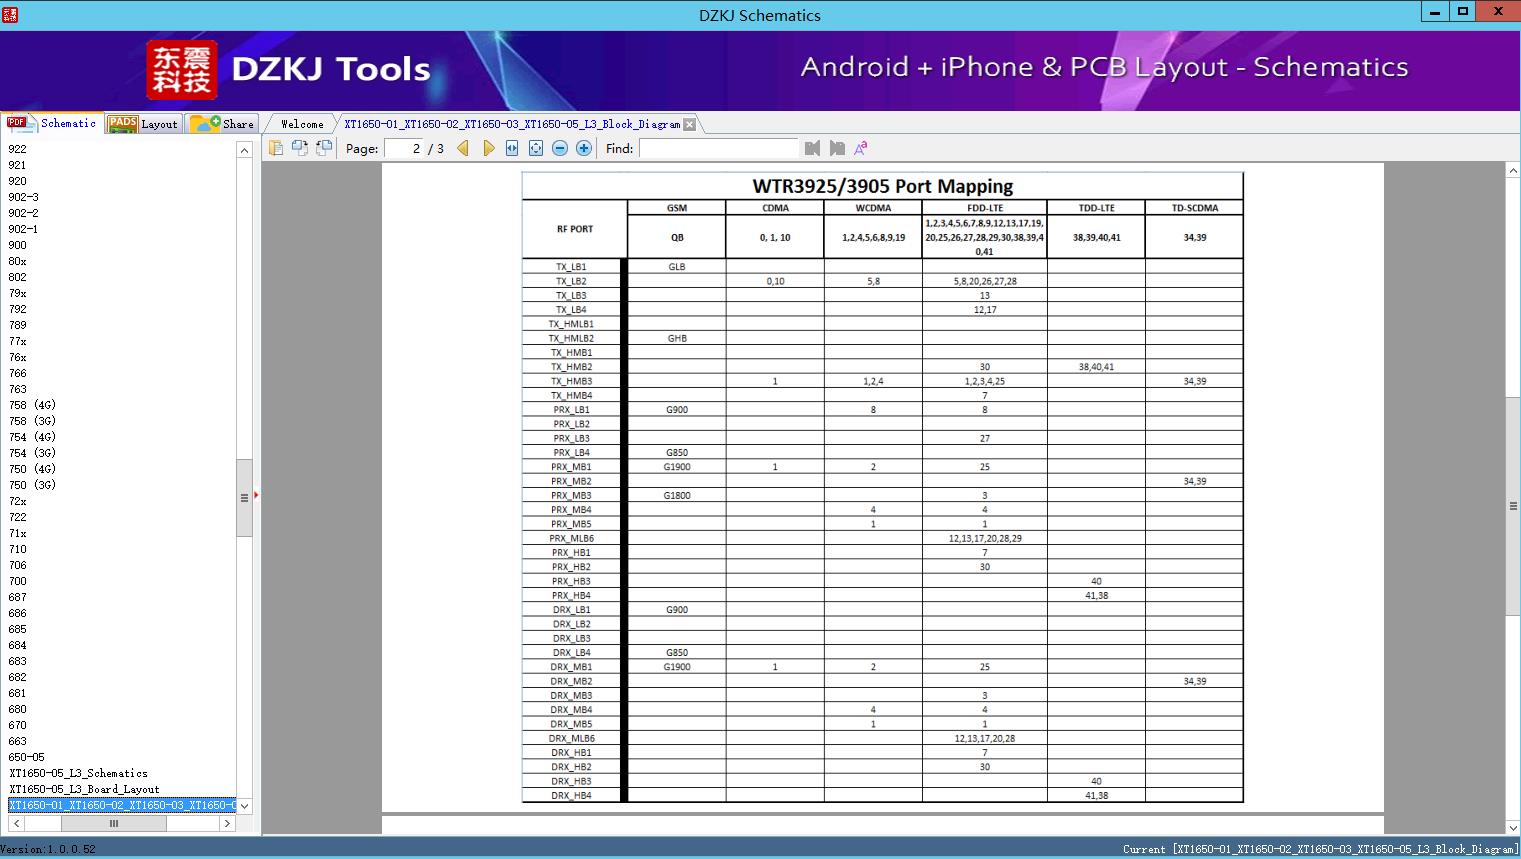Switch to the Welcome document tab
1521x859 pixels.
302,124
